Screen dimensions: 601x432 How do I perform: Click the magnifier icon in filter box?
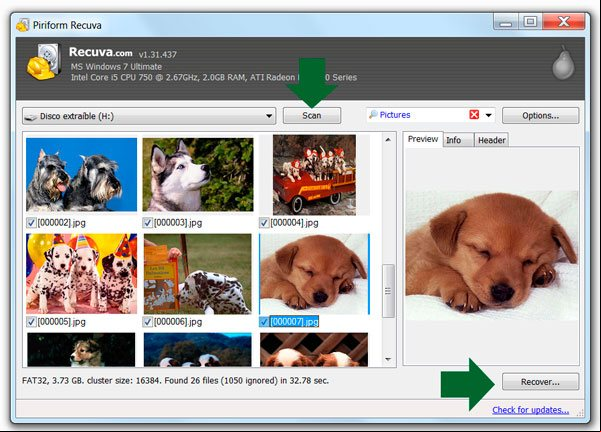[373, 115]
